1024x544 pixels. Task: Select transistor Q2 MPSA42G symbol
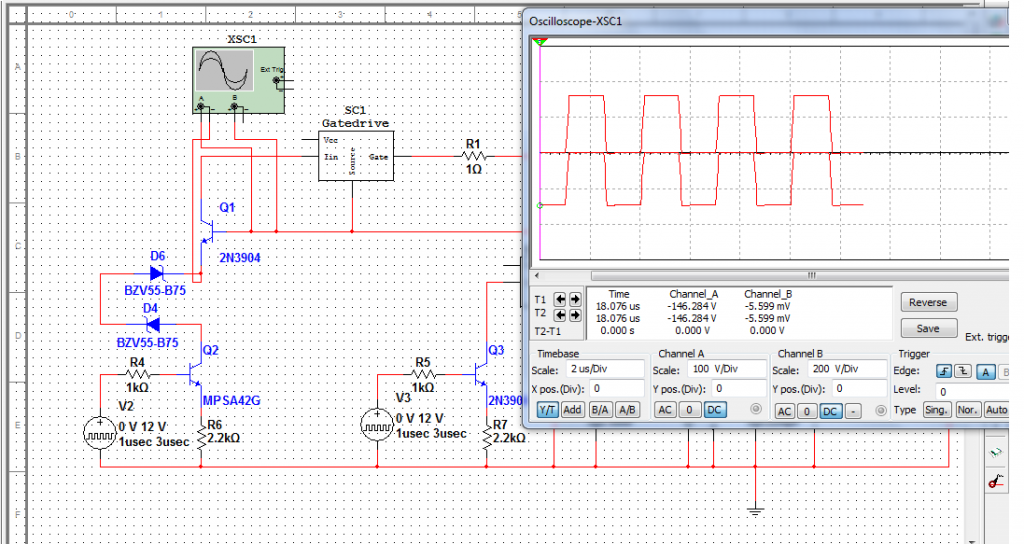195,375
